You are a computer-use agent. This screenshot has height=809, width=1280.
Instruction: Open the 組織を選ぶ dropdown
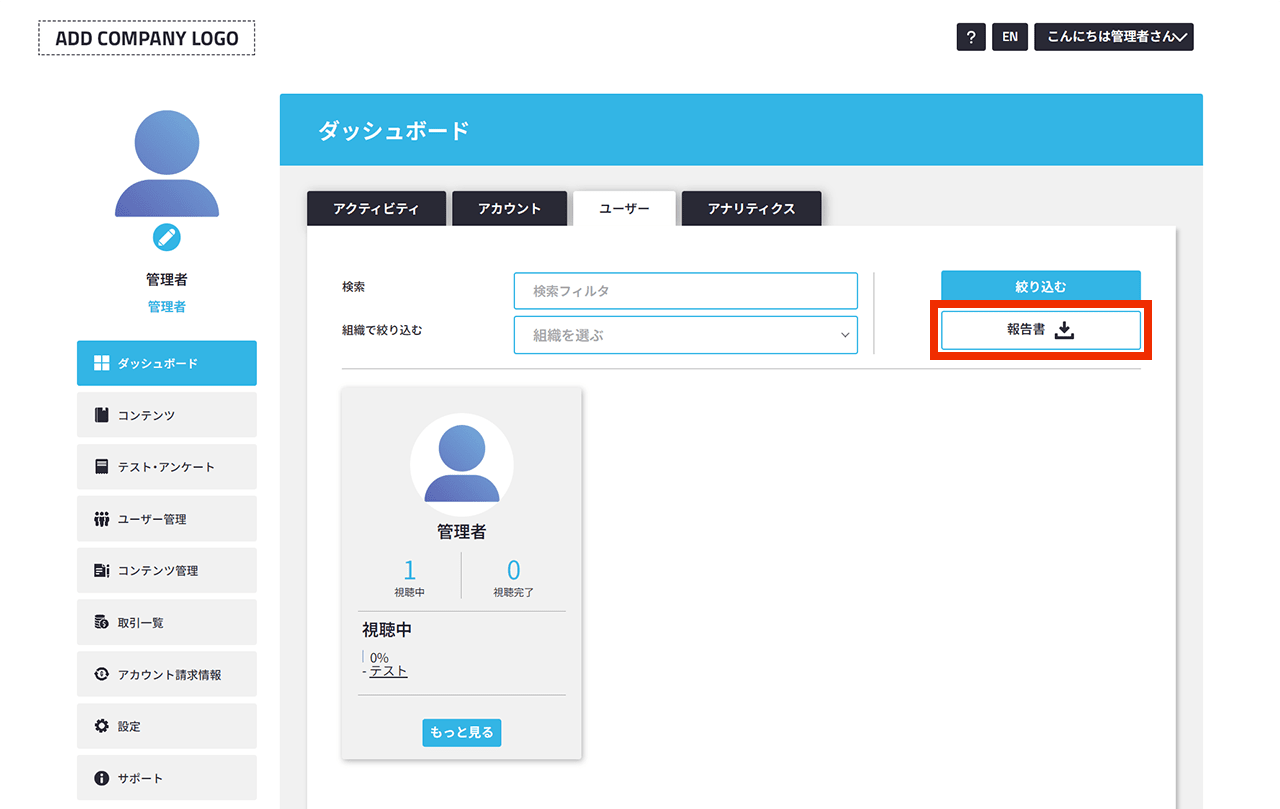685,335
